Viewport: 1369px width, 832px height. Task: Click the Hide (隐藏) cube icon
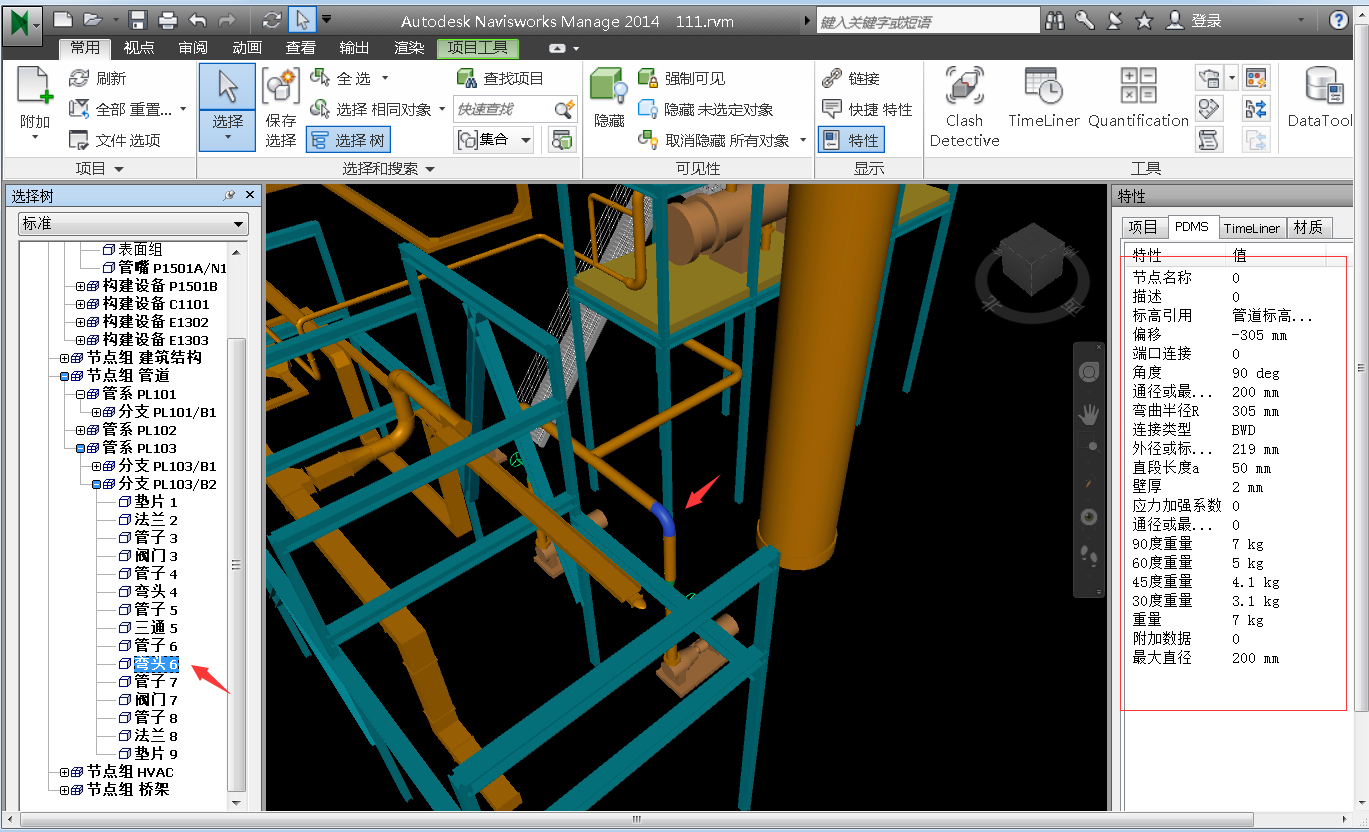point(607,85)
